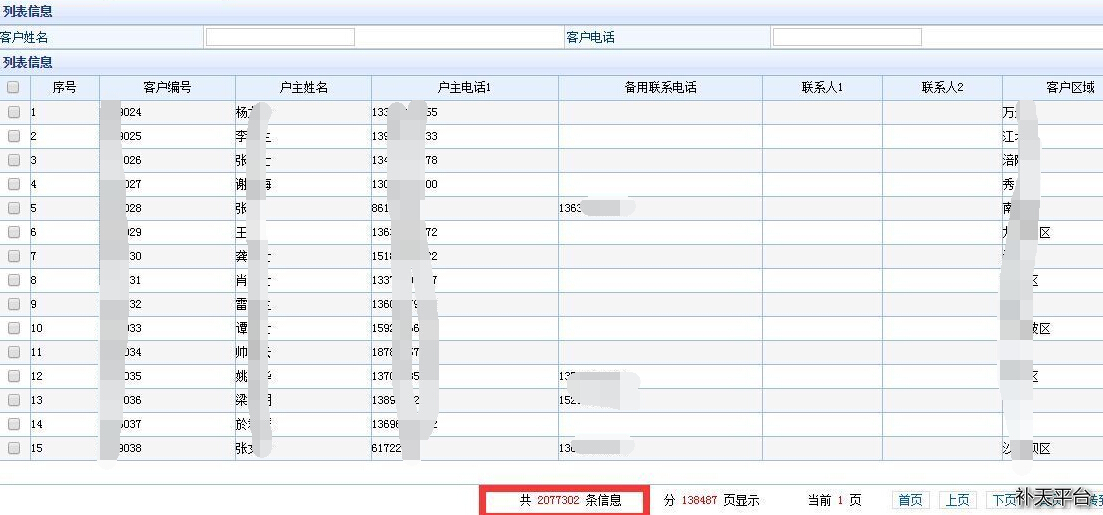Click the total records count 2077302

(558, 500)
